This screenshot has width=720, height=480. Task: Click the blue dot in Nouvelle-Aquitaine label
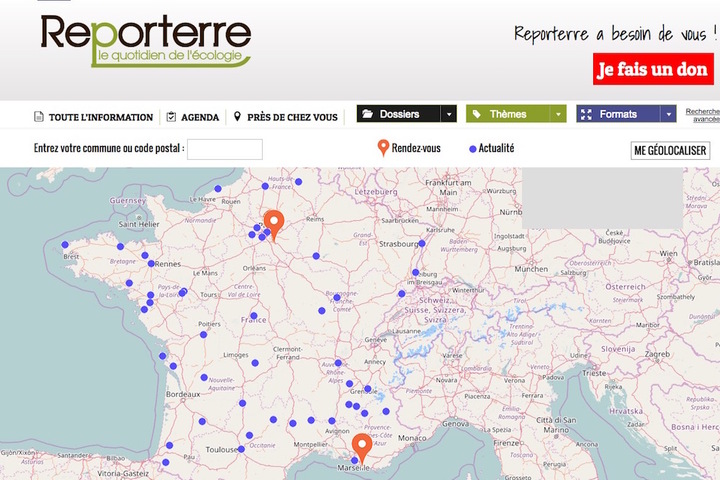(204, 378)
